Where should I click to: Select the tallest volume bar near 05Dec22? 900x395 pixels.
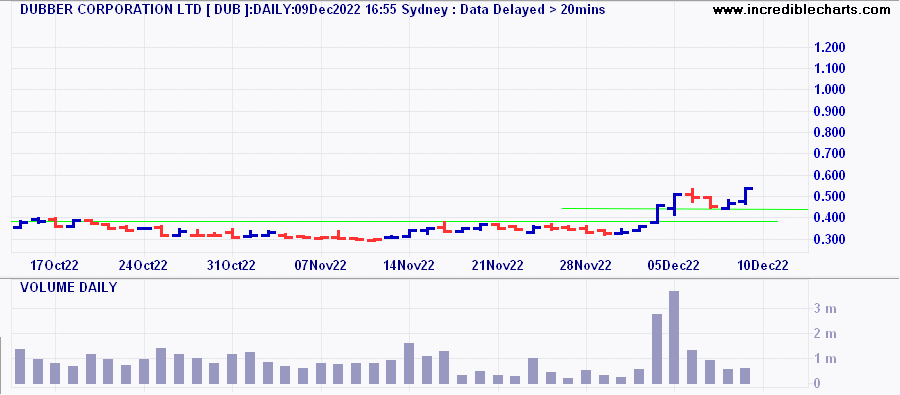(x=674, y=338)
